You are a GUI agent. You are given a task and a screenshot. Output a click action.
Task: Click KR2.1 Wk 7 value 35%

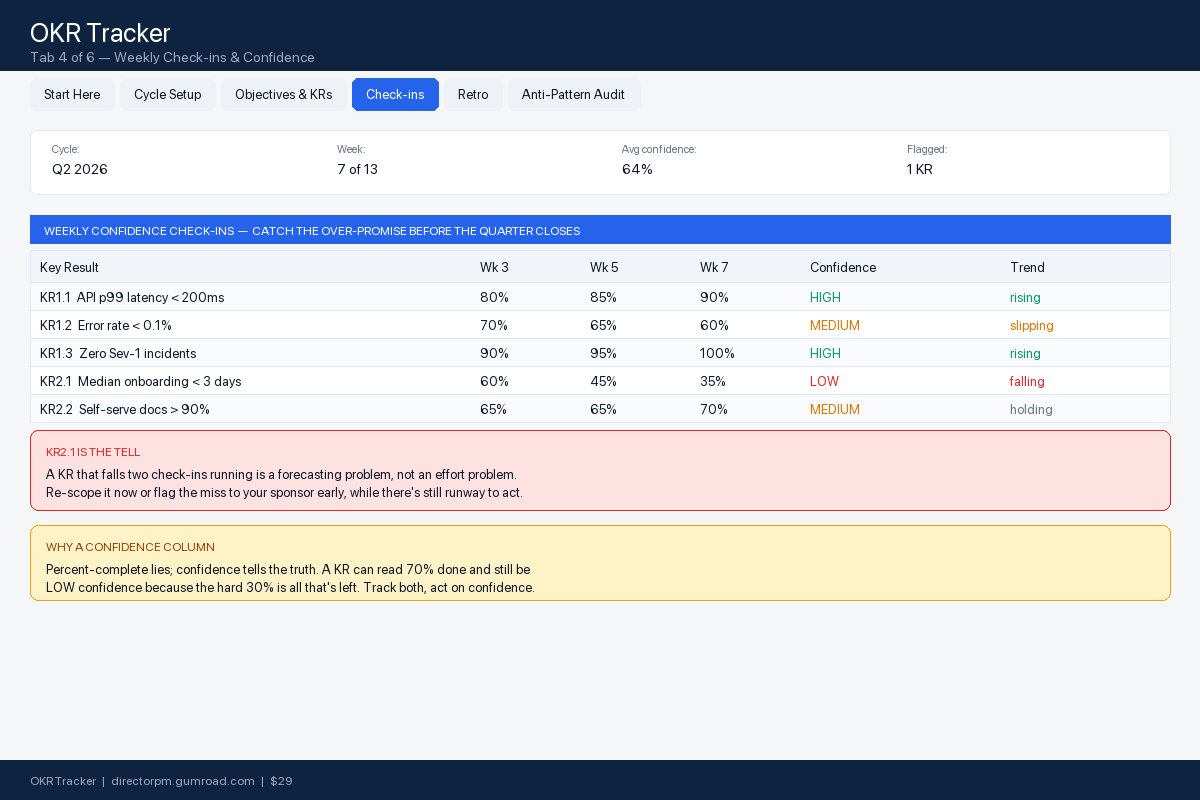click(713, 381)
